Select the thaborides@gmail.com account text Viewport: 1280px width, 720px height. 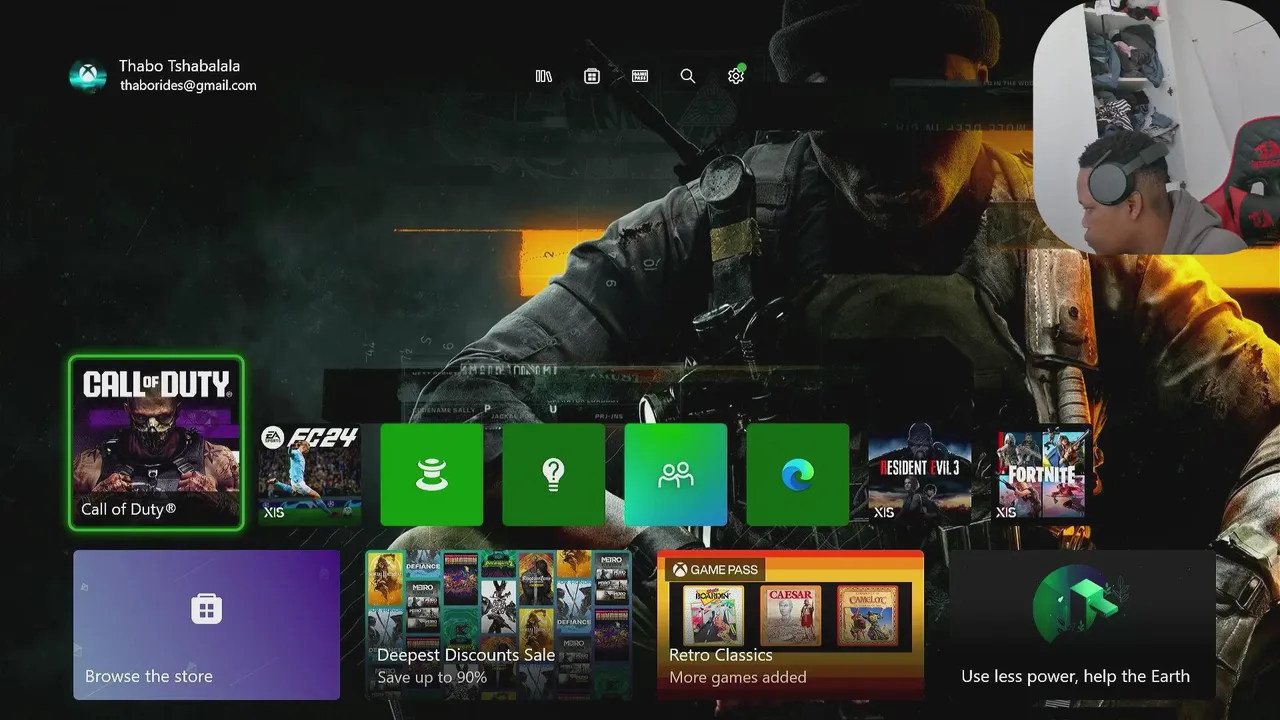188,86
